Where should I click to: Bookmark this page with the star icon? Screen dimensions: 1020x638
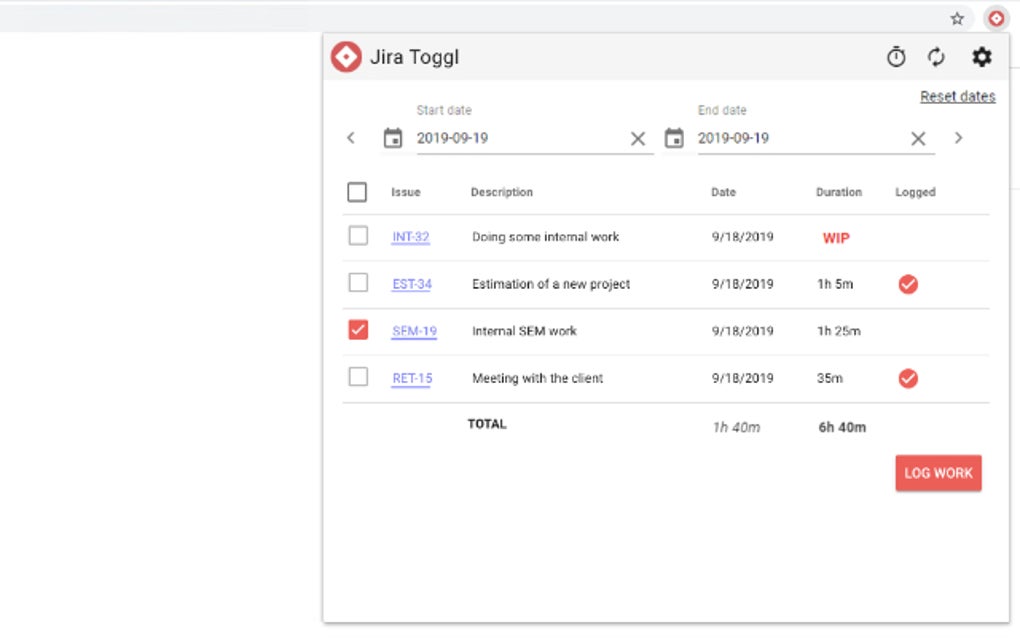tap(957, 18)
